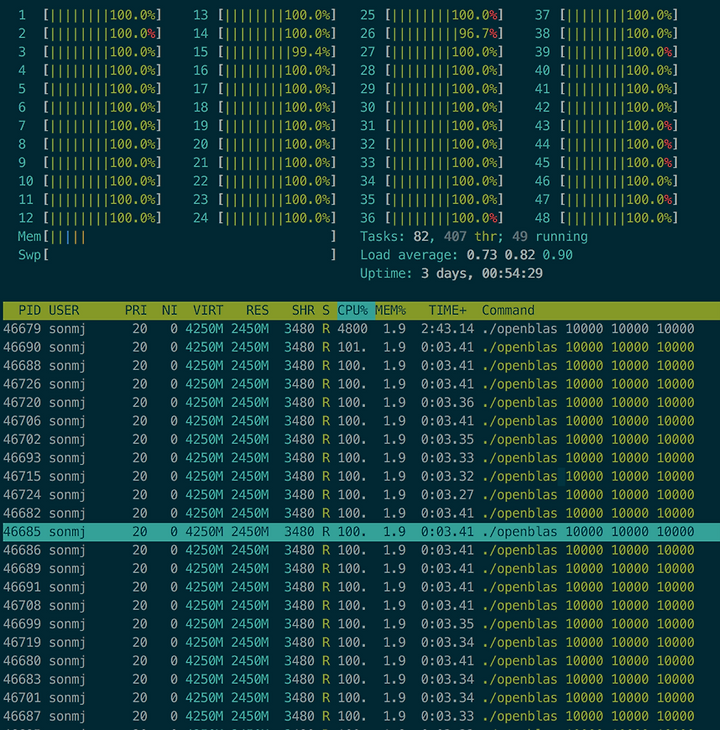Click the '0:03.32' TIME+ value
Screen dimensions: 720x730
pos(447,476)
